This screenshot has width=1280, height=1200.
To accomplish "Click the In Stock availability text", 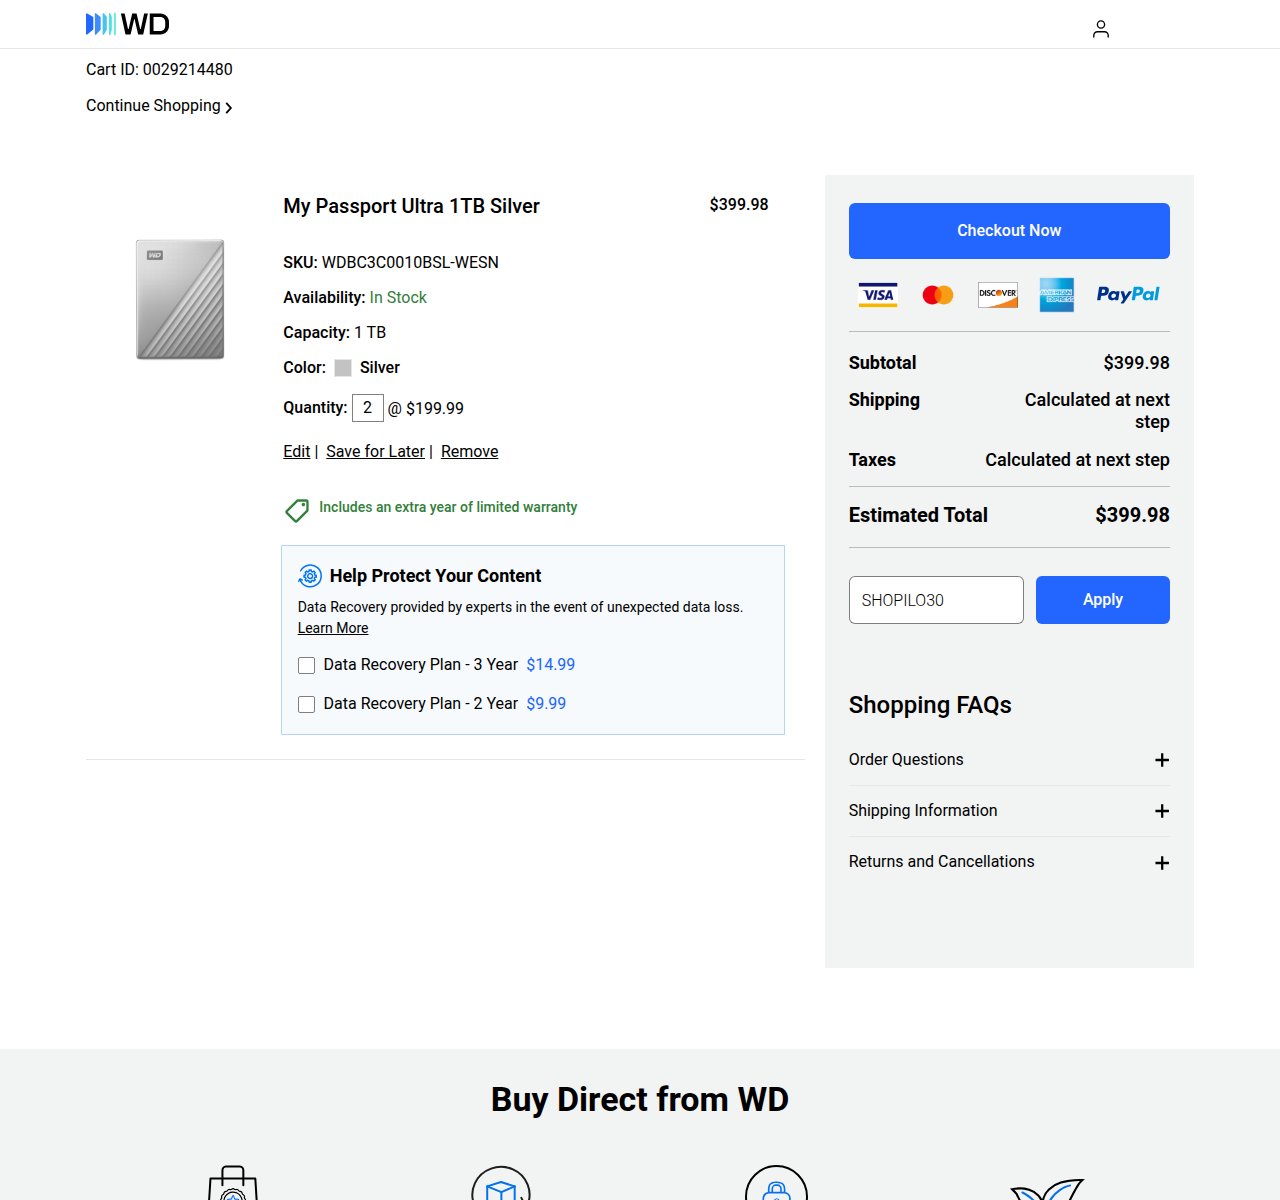I will point(398,298).
